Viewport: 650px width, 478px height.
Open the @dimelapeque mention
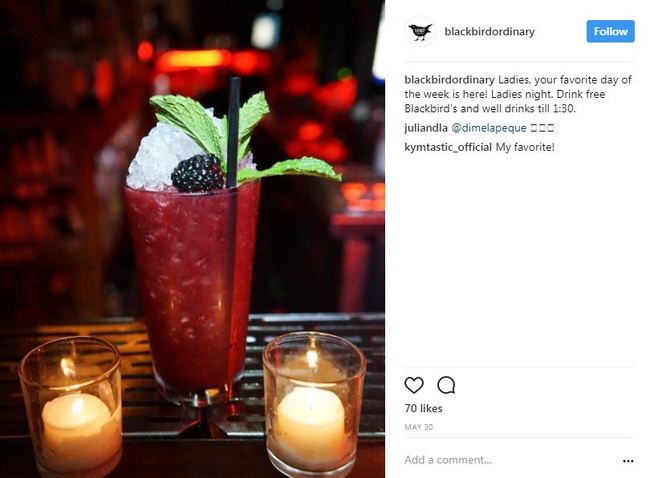[489, 128]
